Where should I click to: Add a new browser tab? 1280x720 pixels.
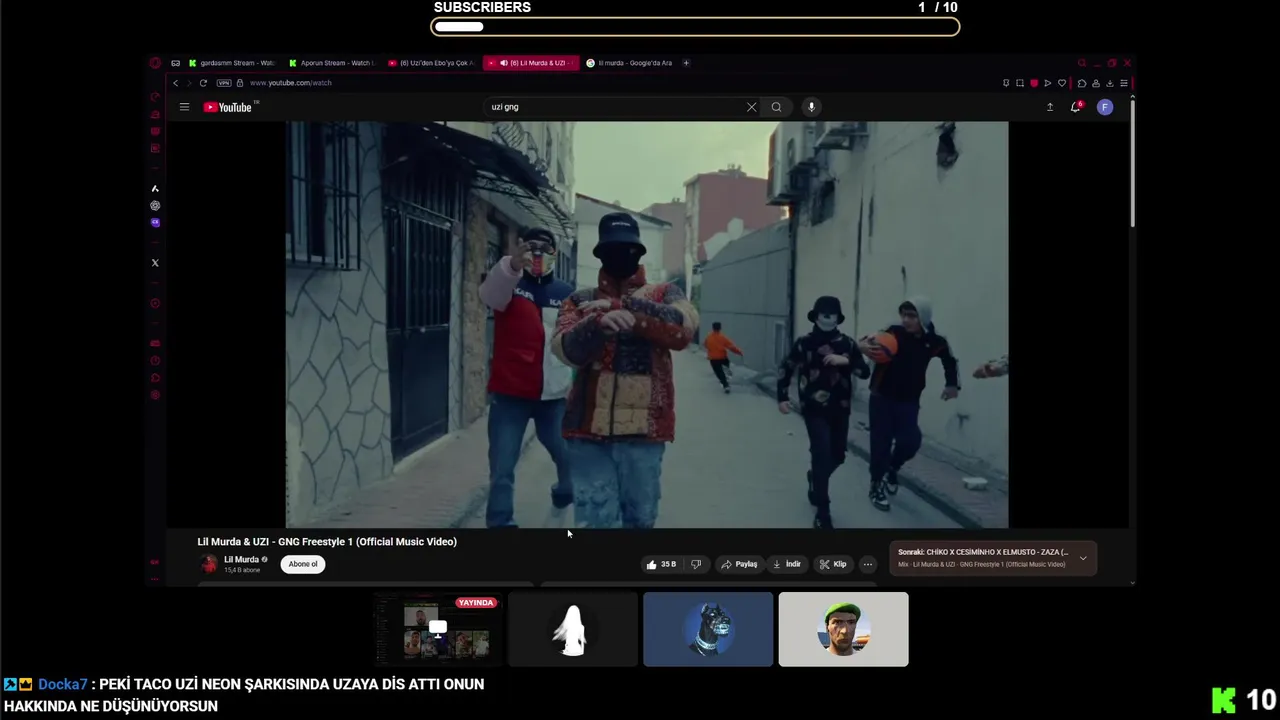tap(686, 63)
